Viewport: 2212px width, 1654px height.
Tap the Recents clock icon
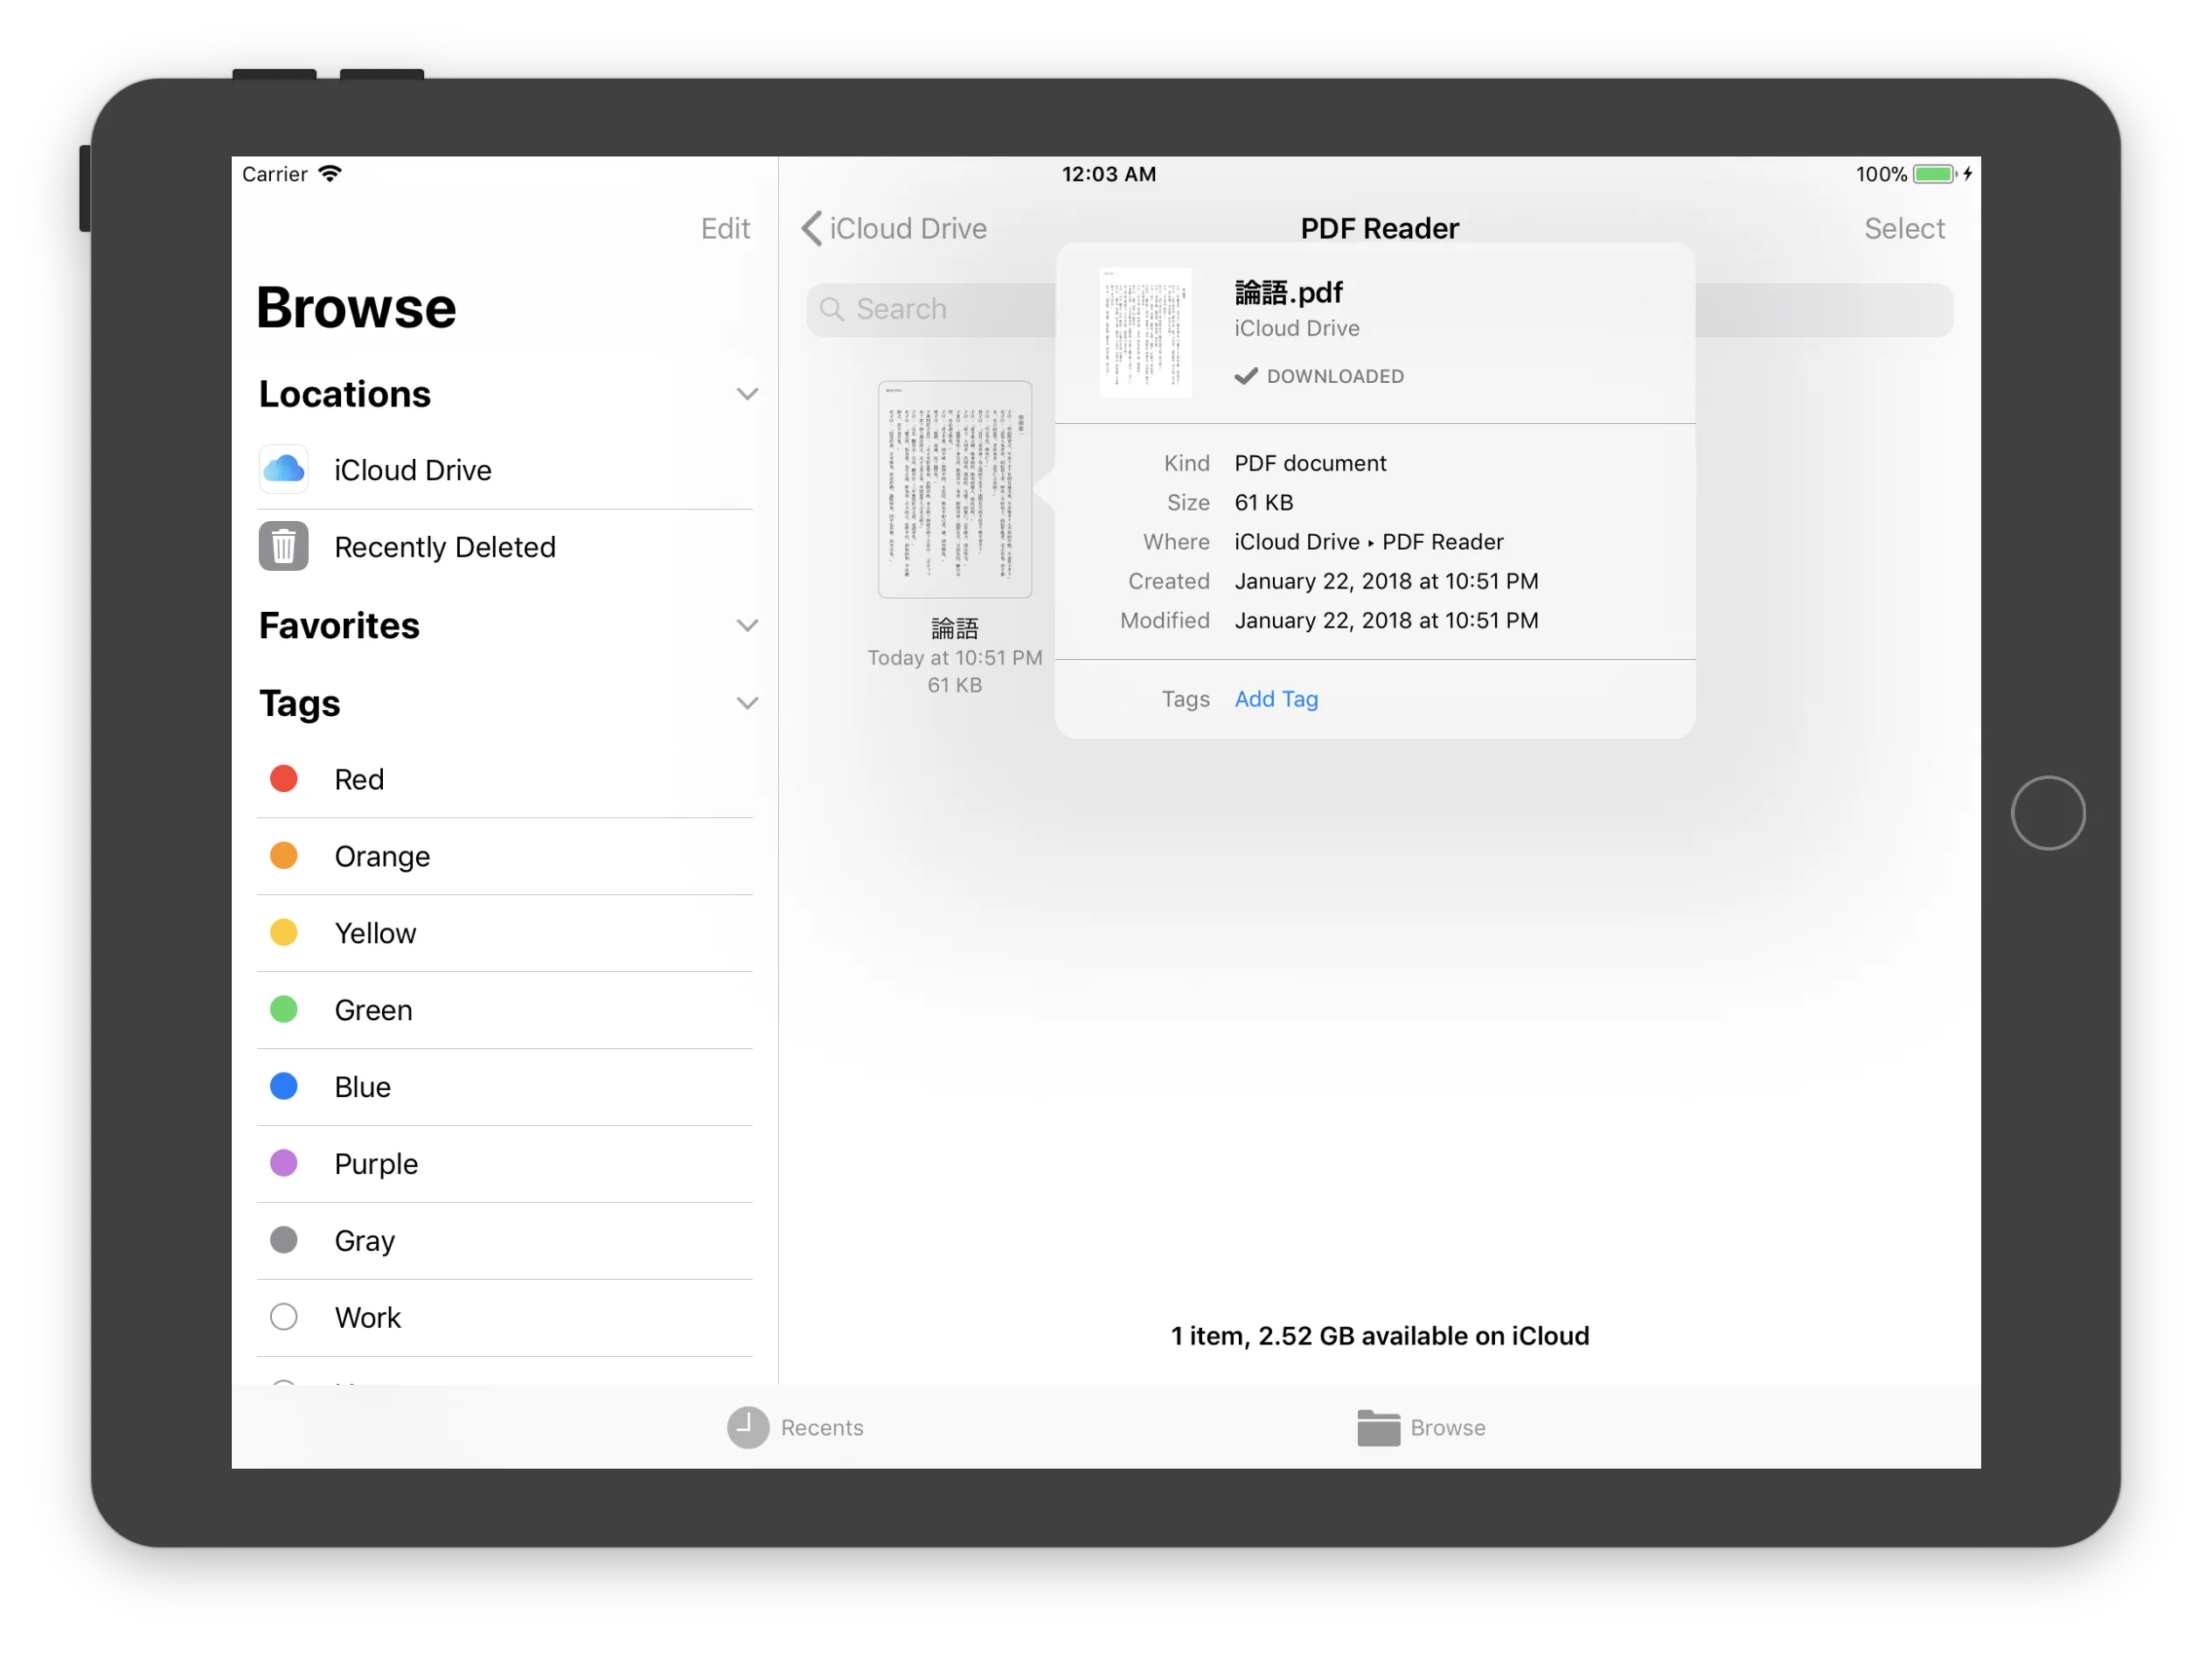pyautogui.click(x=747, y=1427)
